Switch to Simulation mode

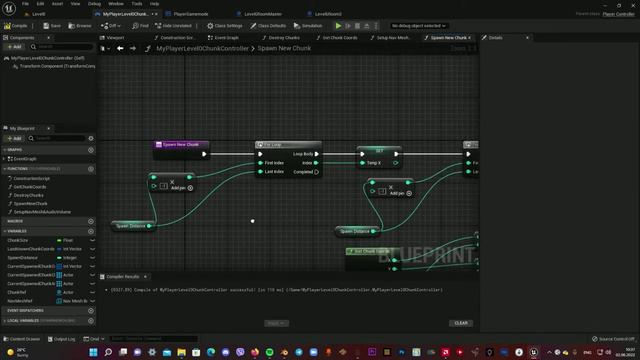pos(308,26)
